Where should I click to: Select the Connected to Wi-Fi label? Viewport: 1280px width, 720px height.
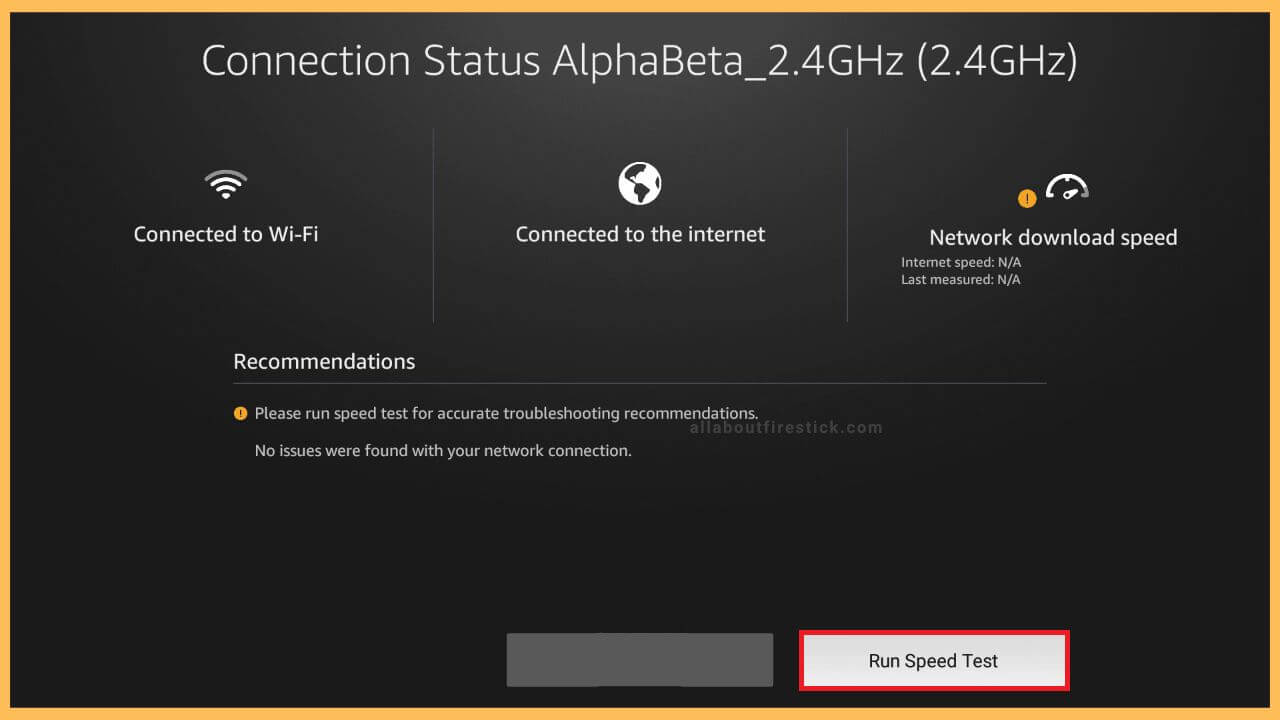point(226,234)
